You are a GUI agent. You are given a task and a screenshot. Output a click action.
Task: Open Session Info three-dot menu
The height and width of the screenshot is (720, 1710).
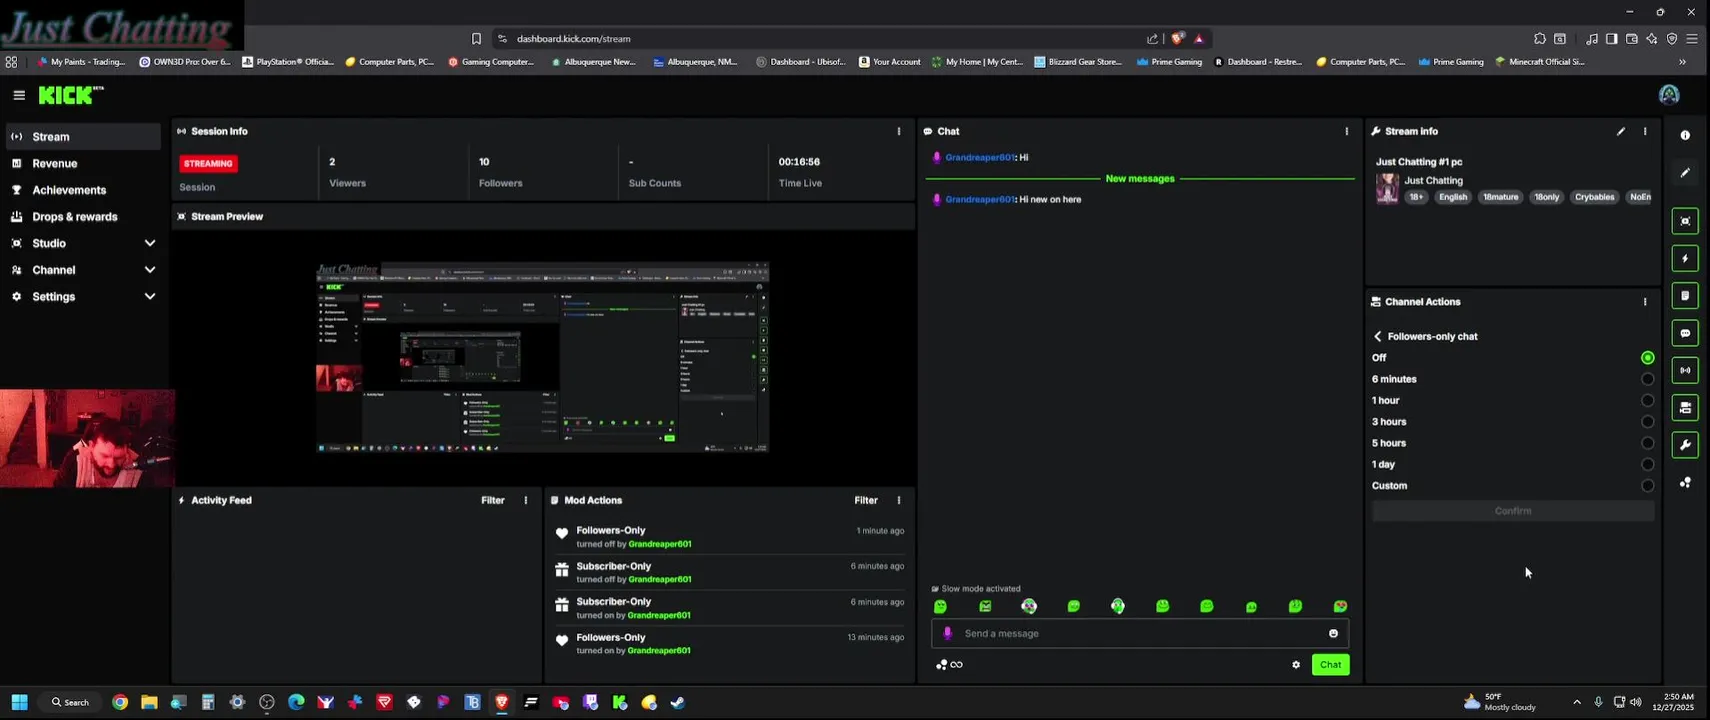[x=899, y=131]
